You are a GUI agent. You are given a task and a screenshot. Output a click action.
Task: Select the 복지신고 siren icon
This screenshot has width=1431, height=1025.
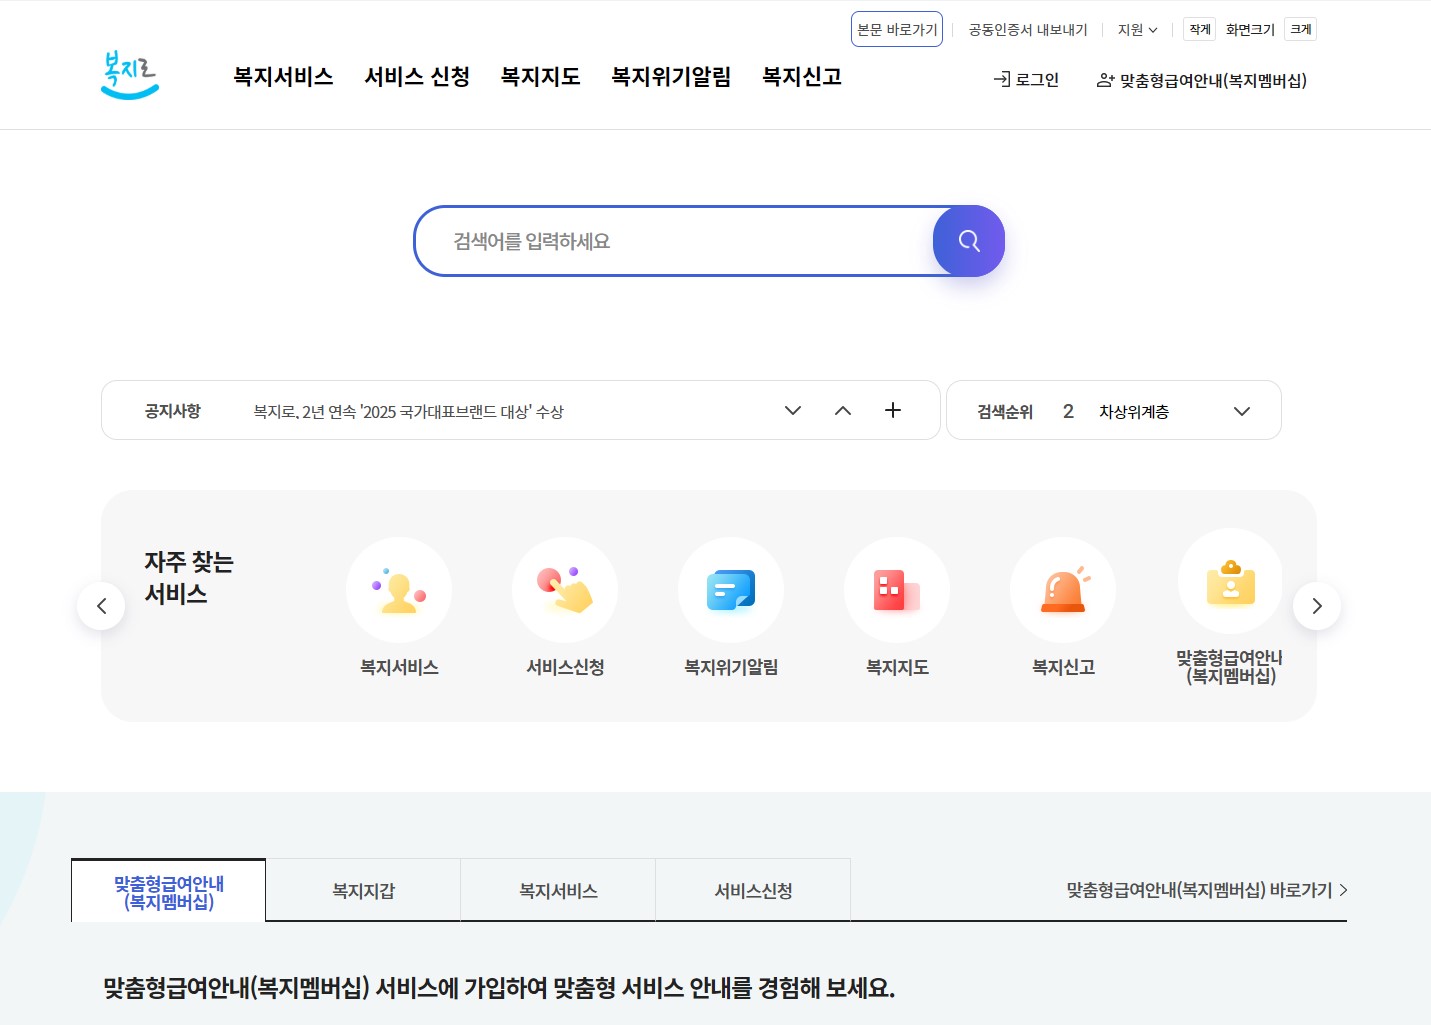coord(1062,590)
